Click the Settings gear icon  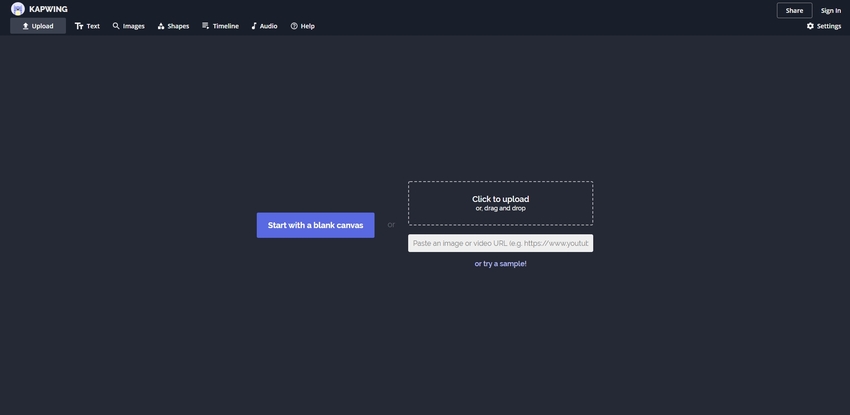click(810, 26)
